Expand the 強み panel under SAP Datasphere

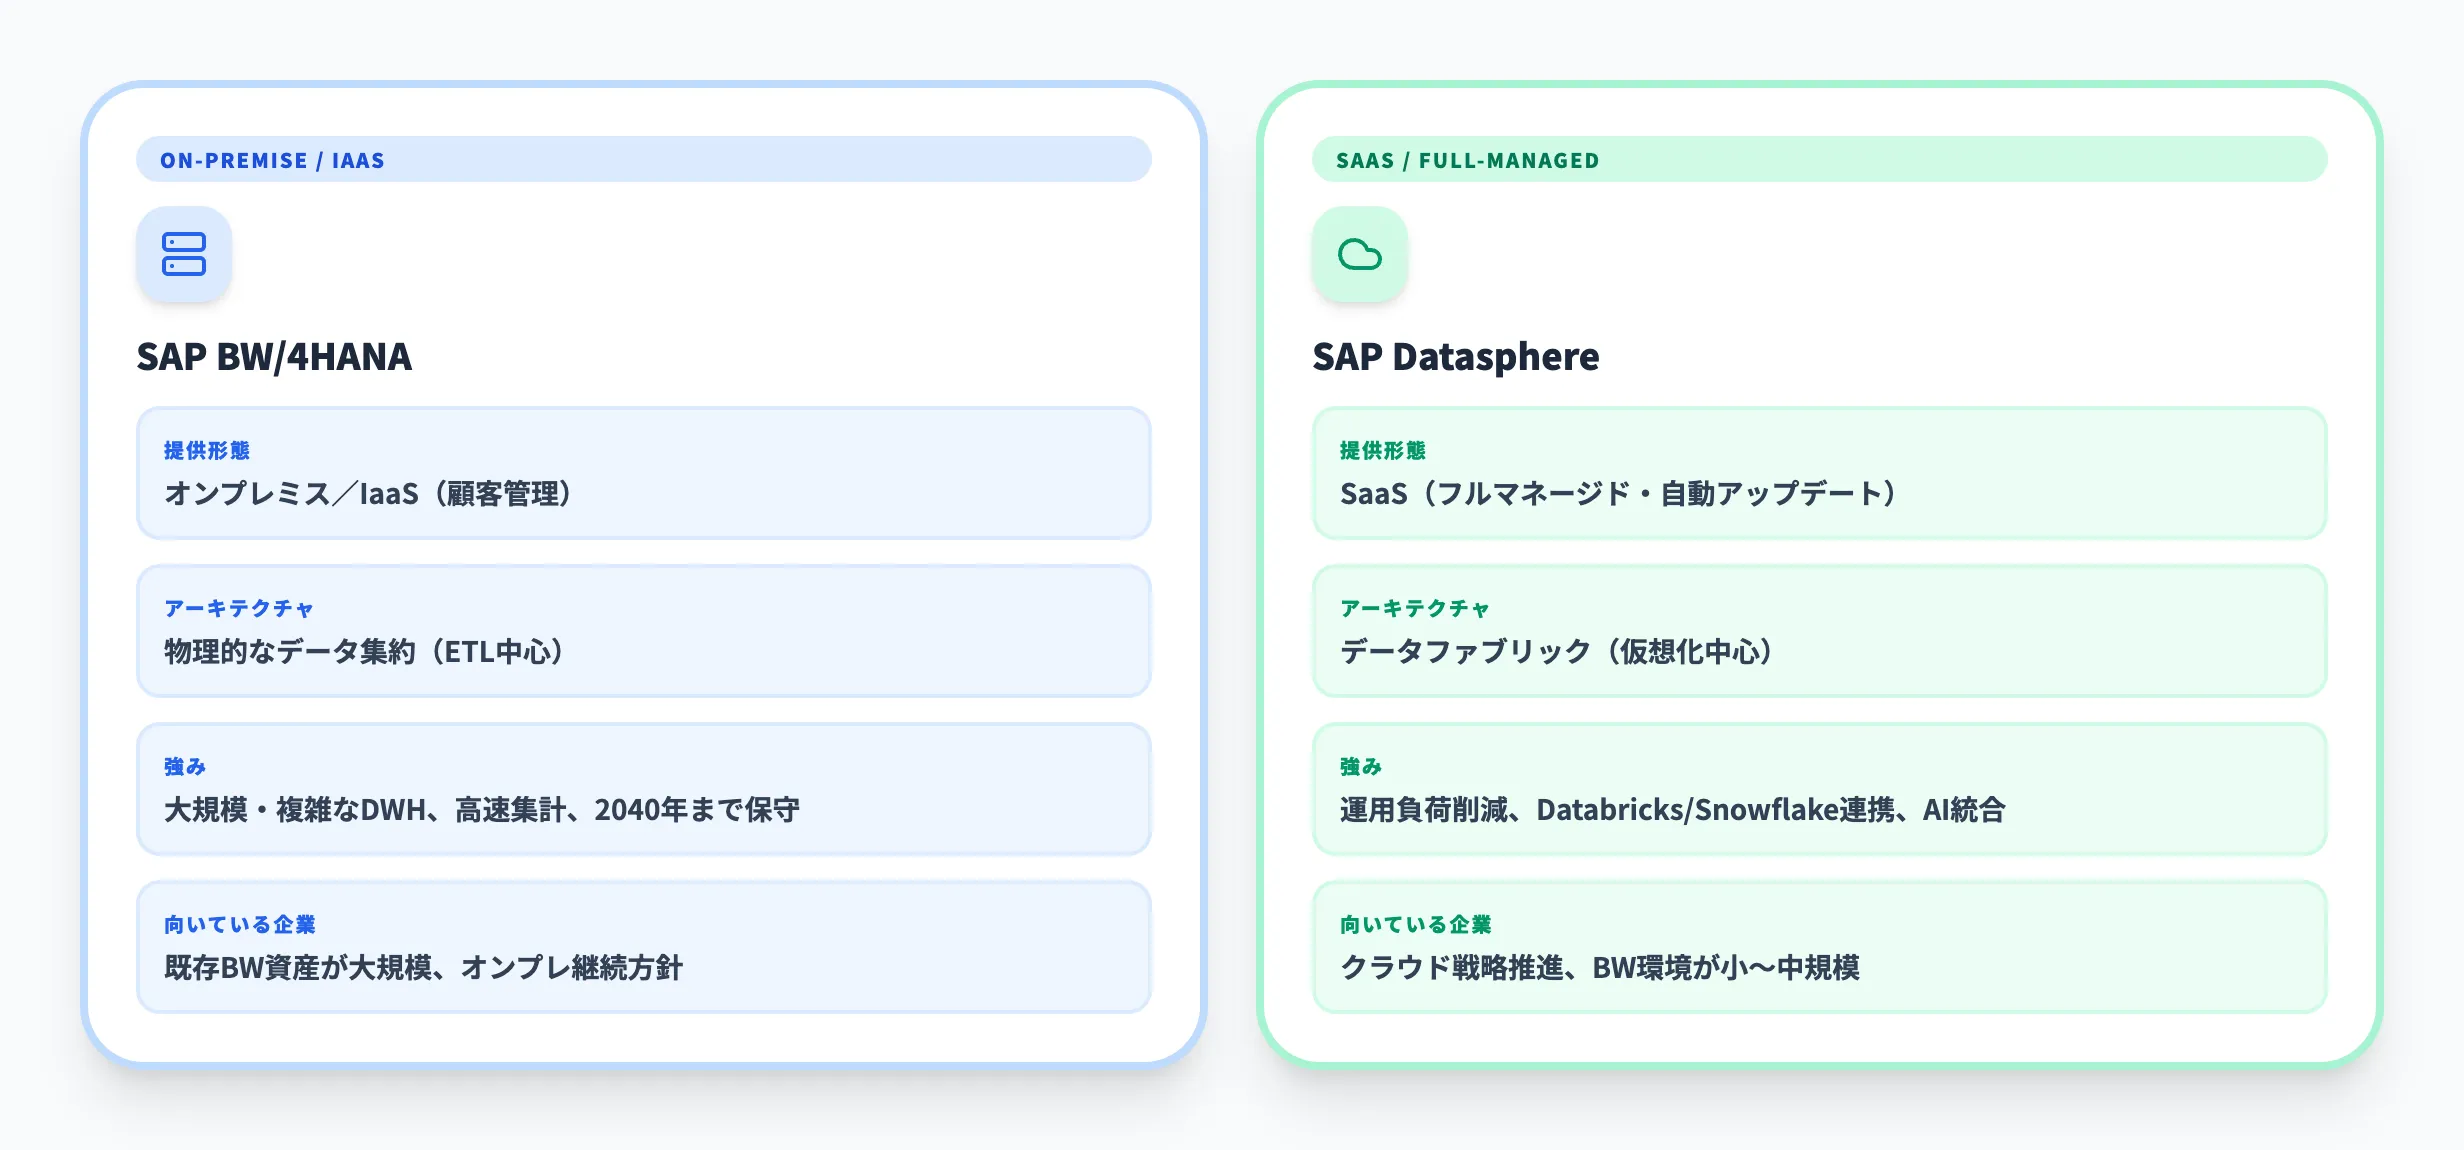tap(1820, 789)
